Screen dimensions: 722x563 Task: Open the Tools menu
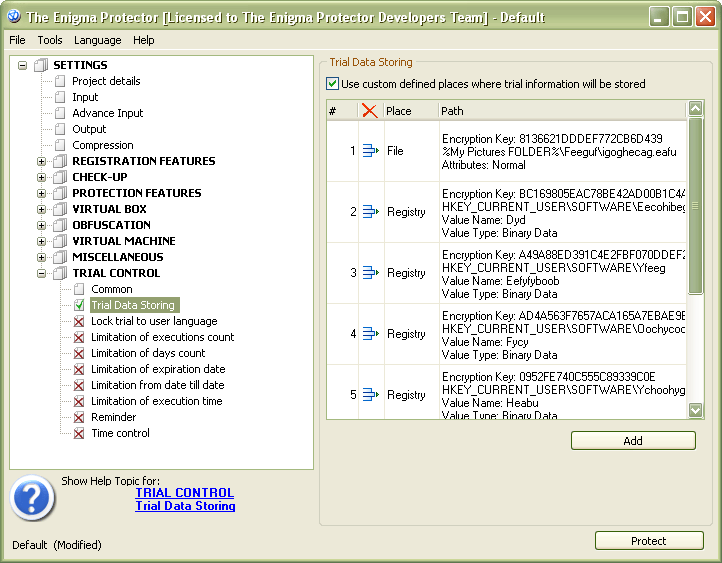(50, 40)
